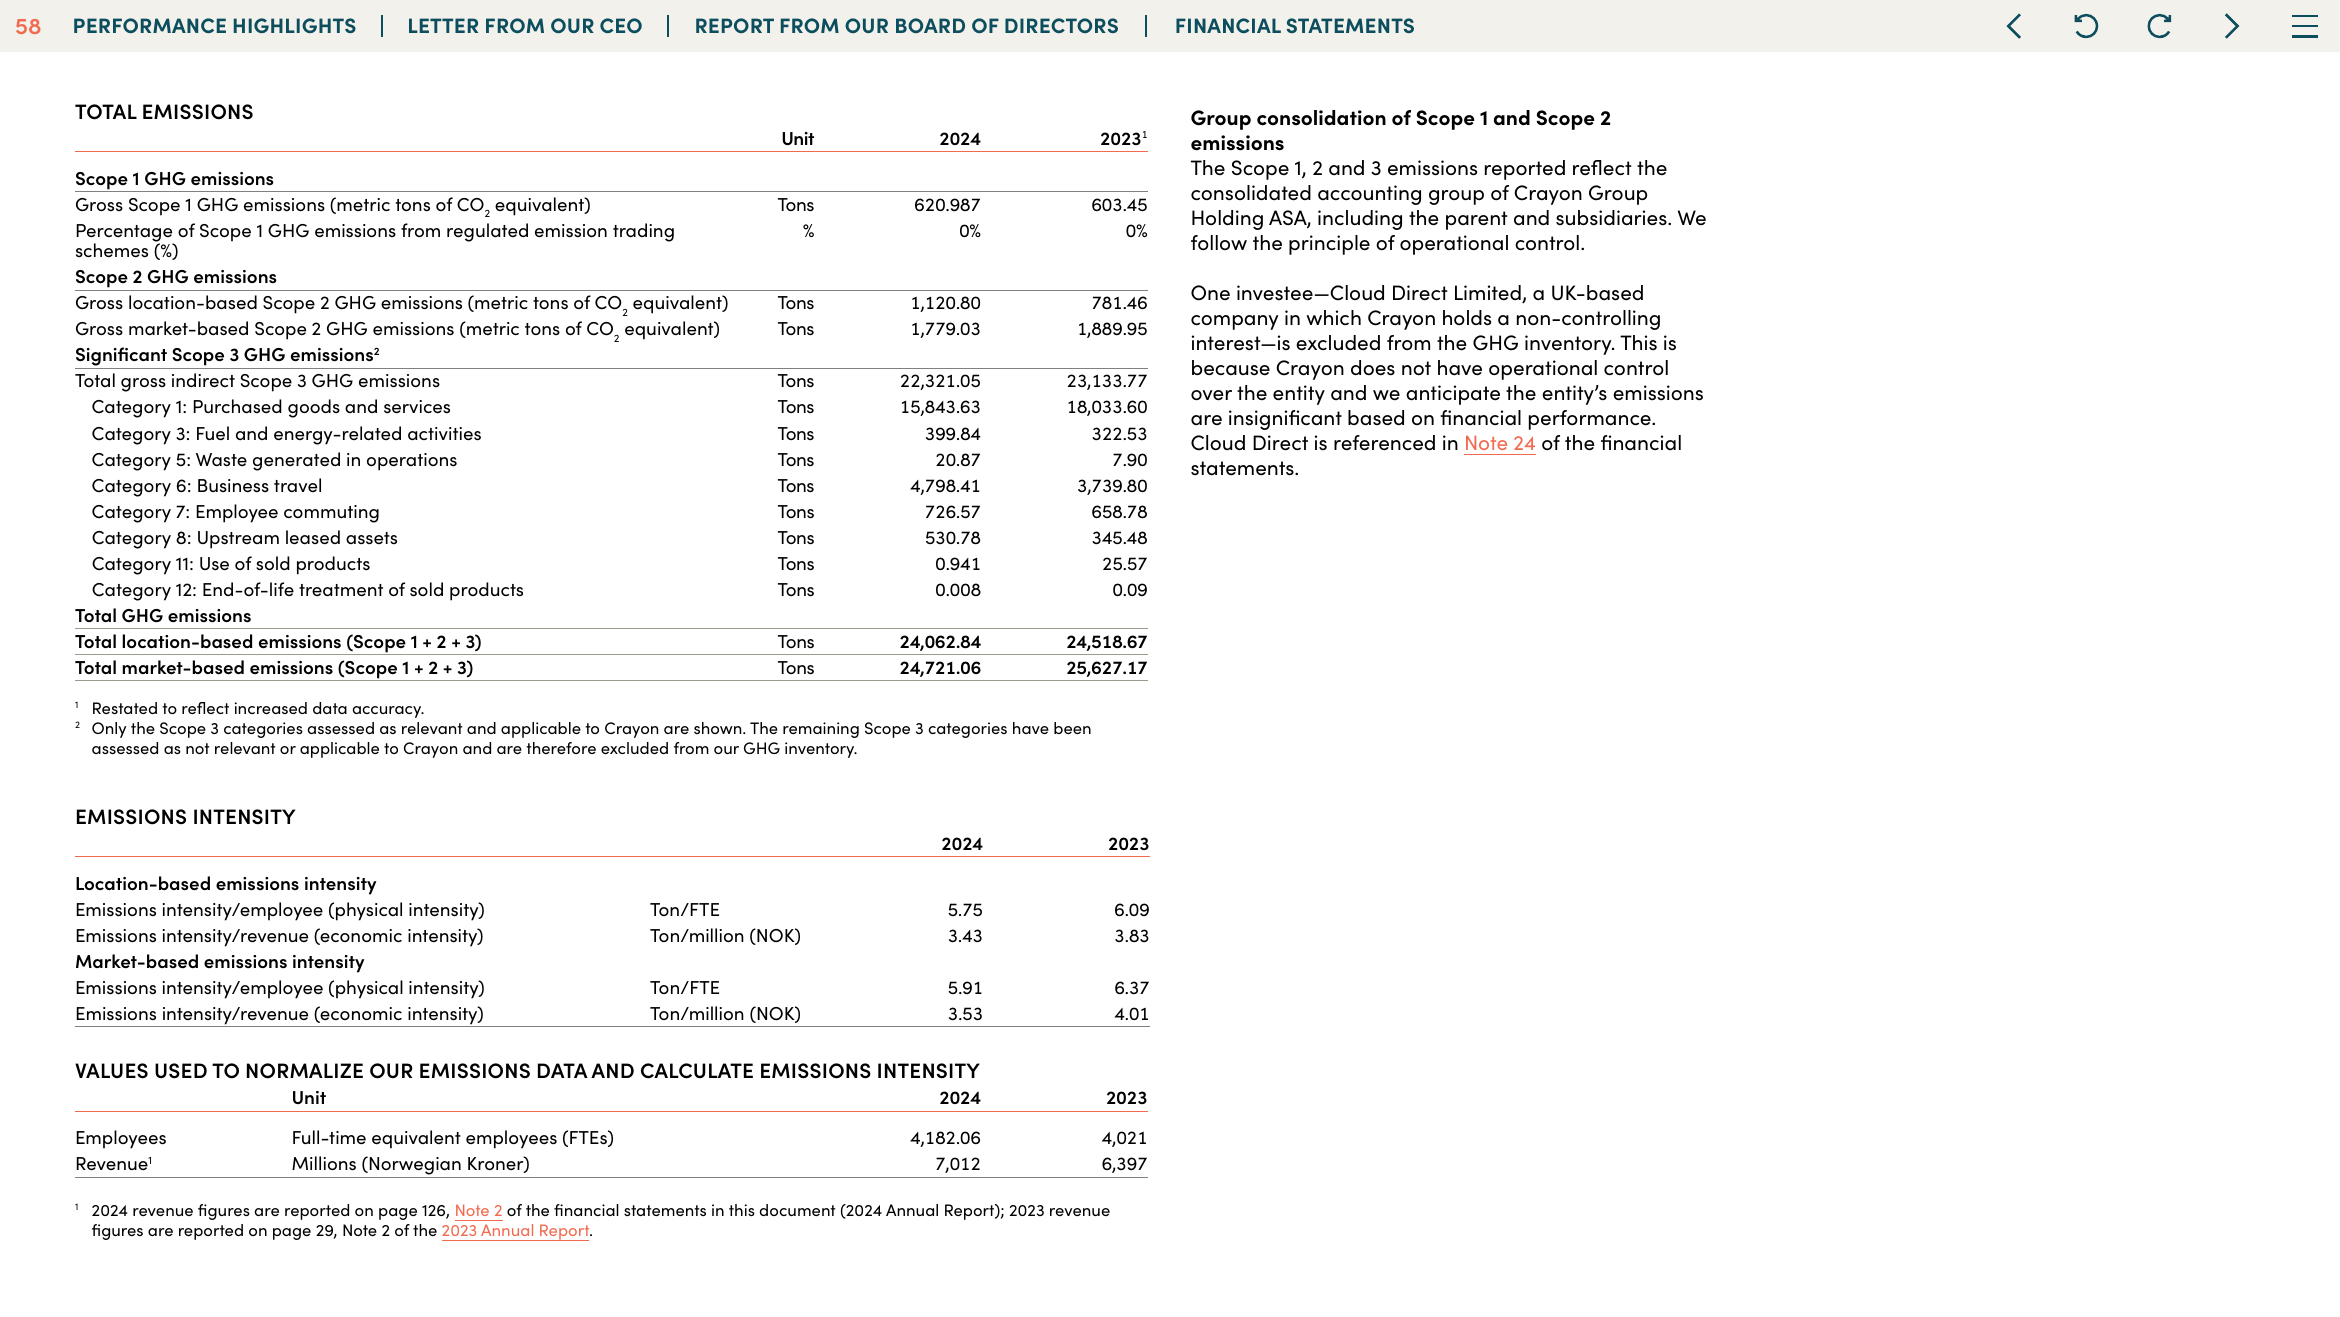Screen dimensions: 2340x1317
Task: Select location-based Scope 2 value 1,120.80
Action: 945,303
